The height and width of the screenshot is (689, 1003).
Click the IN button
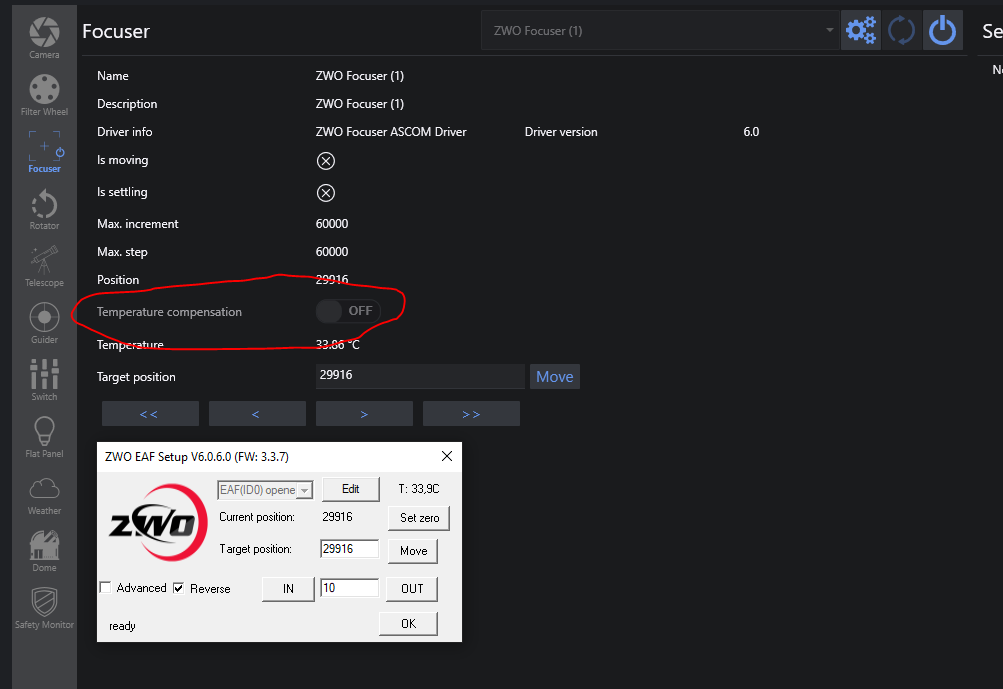pos(288,589)
